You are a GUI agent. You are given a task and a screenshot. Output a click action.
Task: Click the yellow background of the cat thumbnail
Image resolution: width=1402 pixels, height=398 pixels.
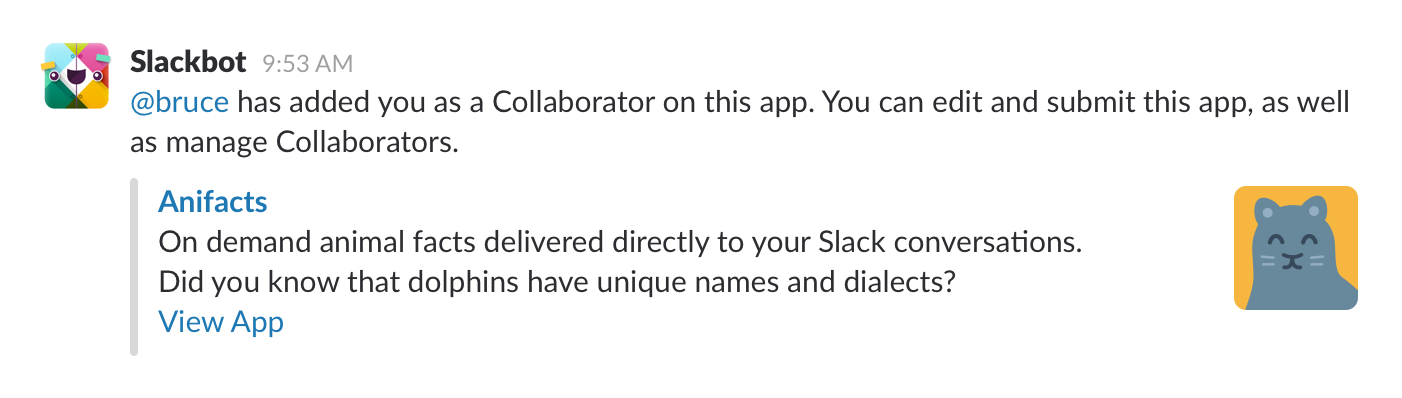click(x=1340, y=205)
